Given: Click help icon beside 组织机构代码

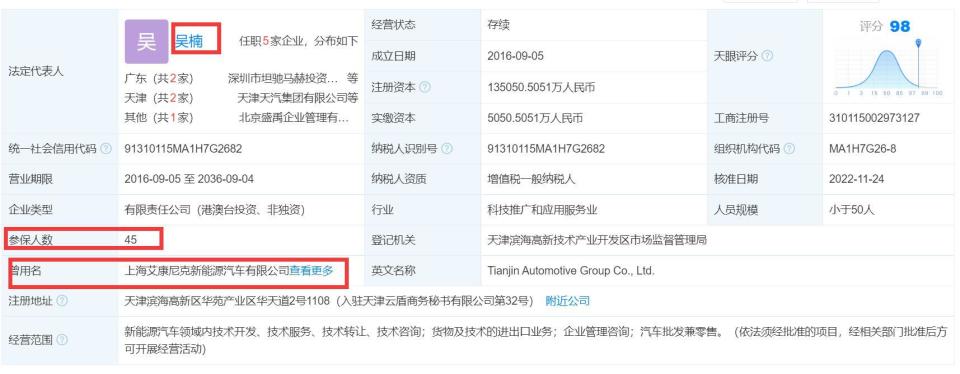Looking at the screenshot, I should pos(789,149).
